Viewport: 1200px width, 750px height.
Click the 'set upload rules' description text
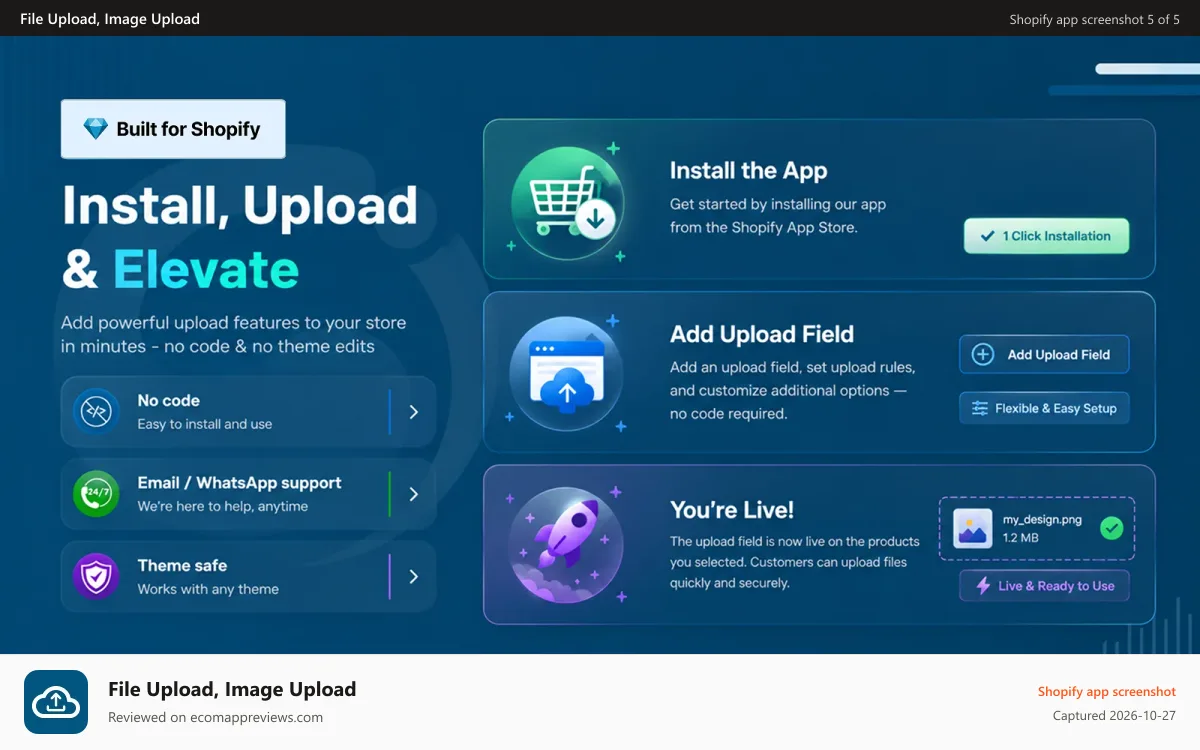(792, 390)
